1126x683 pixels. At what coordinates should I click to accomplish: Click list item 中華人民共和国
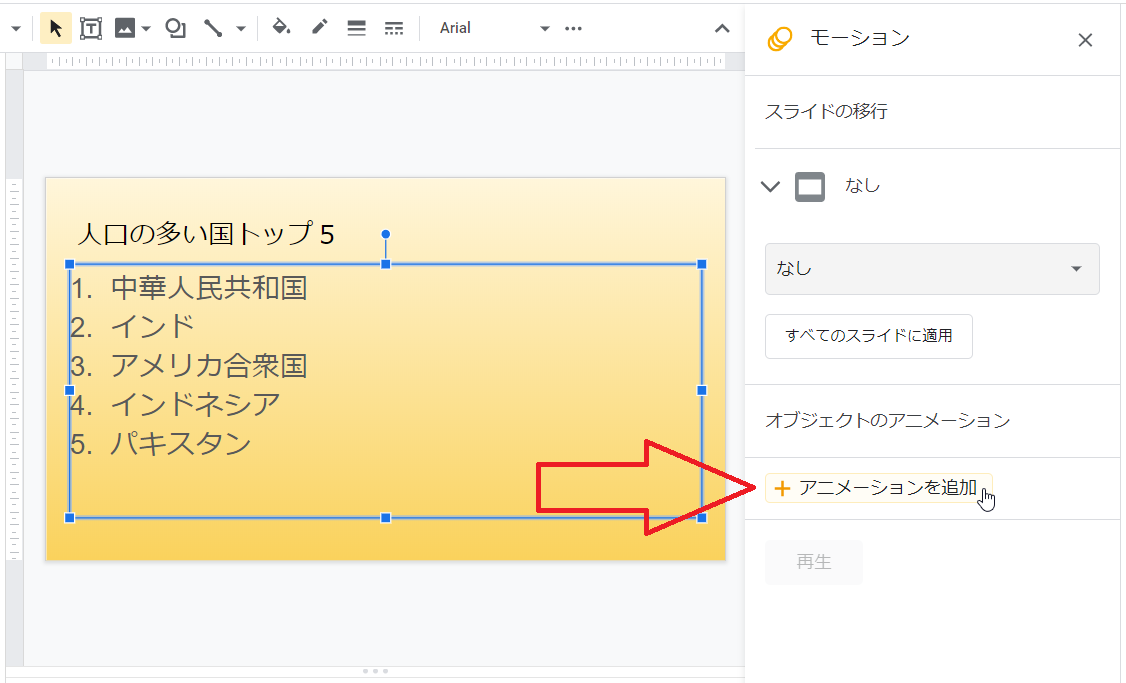pos(209,288)
